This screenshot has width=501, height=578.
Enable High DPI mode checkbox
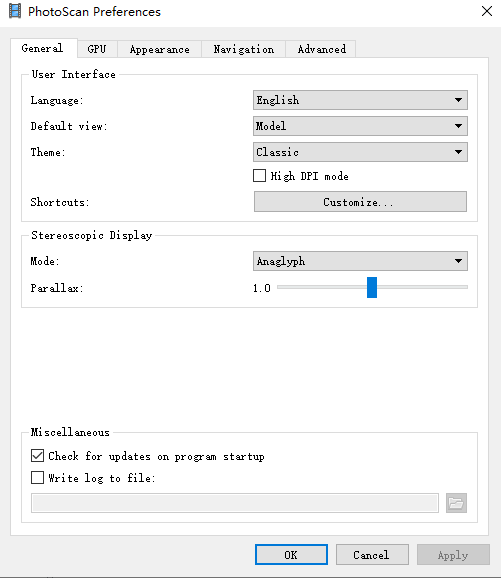260,175
